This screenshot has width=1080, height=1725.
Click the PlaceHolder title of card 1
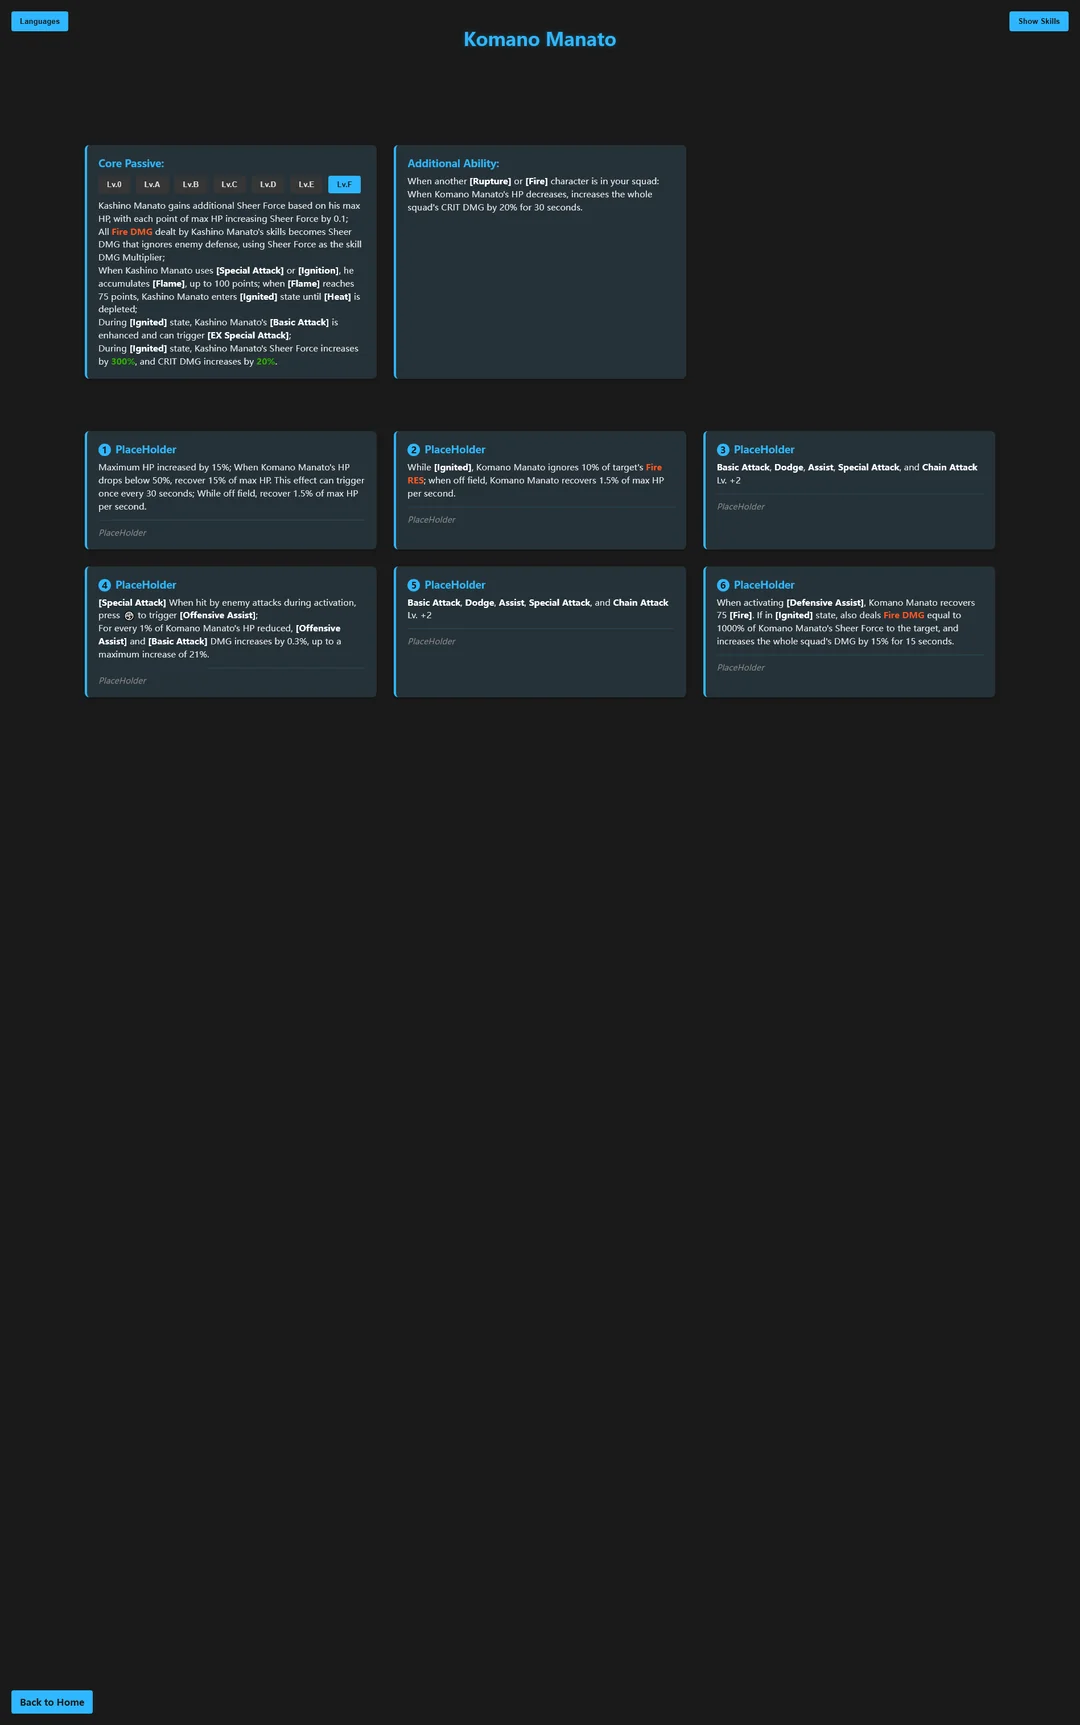click(x=146, y=450)
